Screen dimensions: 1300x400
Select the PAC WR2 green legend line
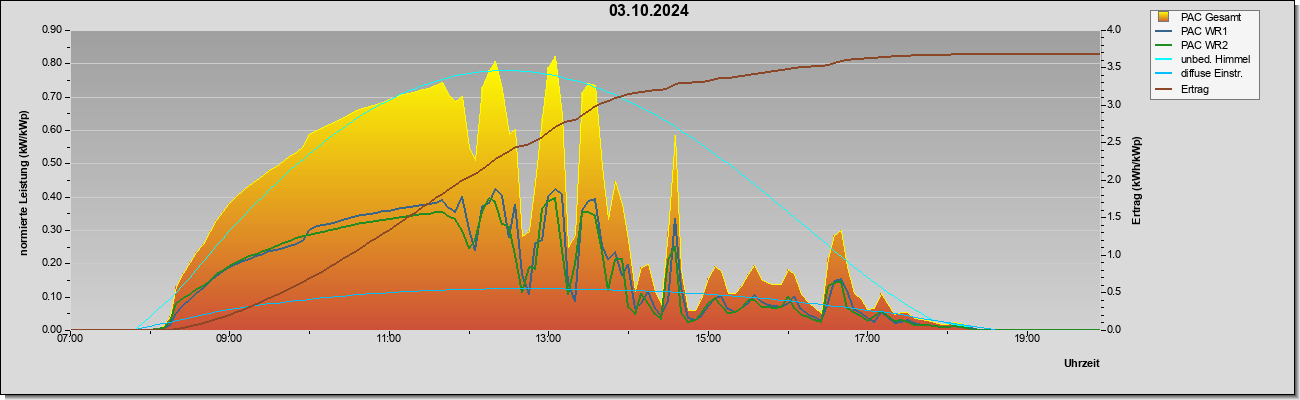[1165, 45]
